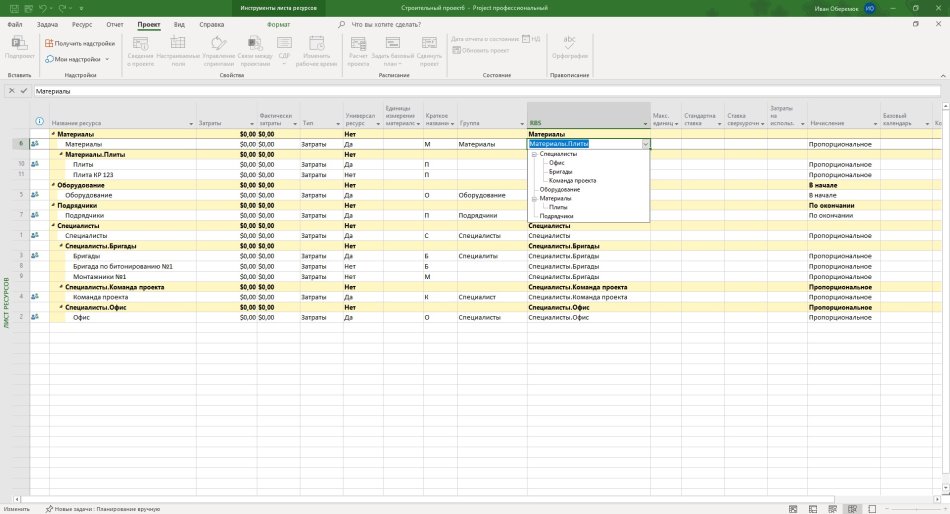Confirm the cell entry with the checkmark icon
Screen dimensions: 950x514
pos(24,91)
